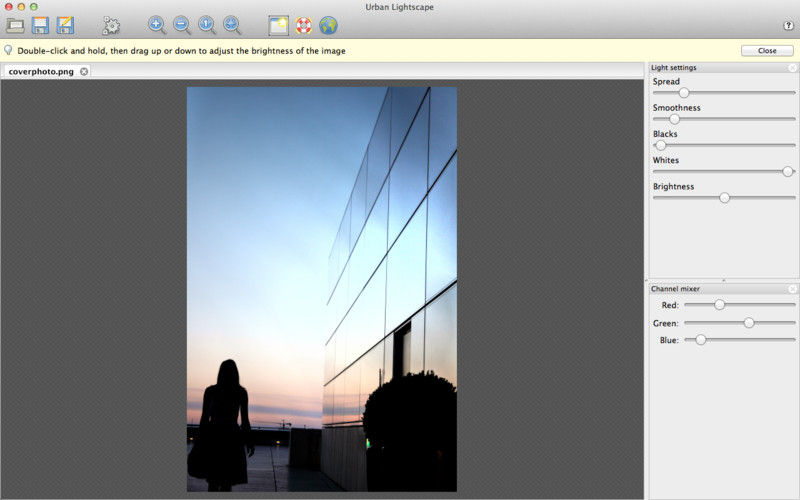Adjust the Whites slider handle
800x500 pixels.
[788, 171]
